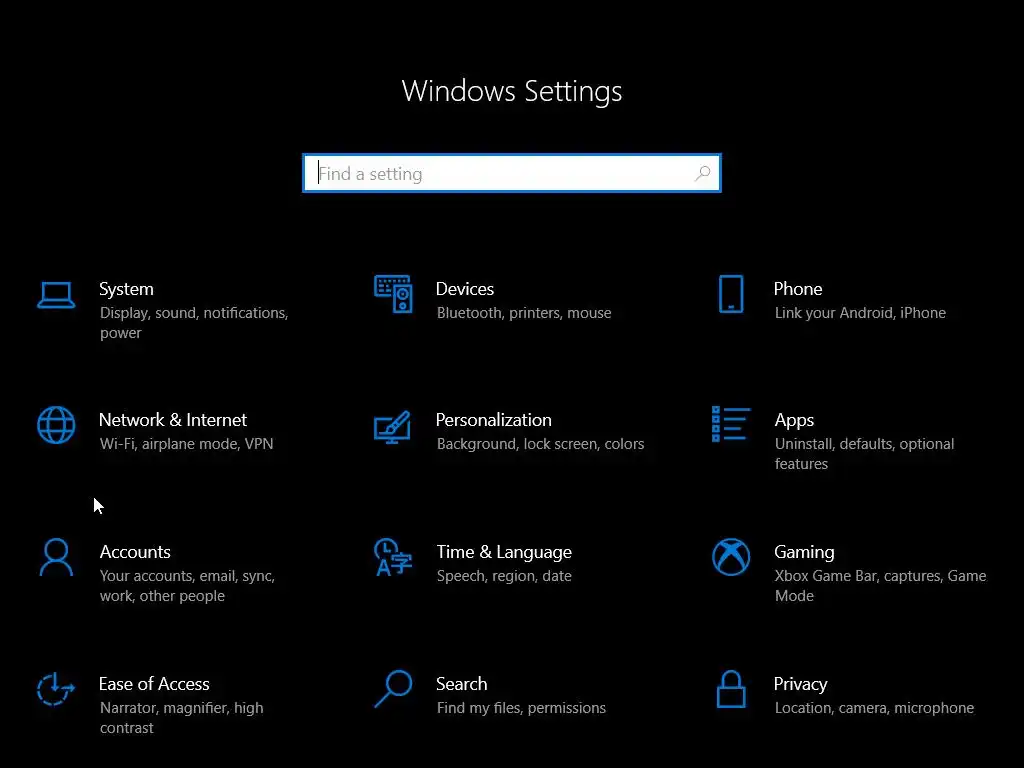
Task: Open Phone settings label
Action: 797,289
